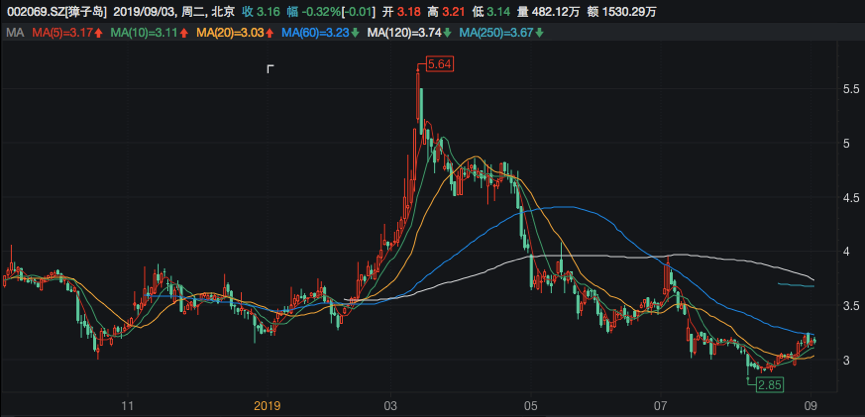Select the MA(120)=3.74 legend entry

(x=405, y=34)
